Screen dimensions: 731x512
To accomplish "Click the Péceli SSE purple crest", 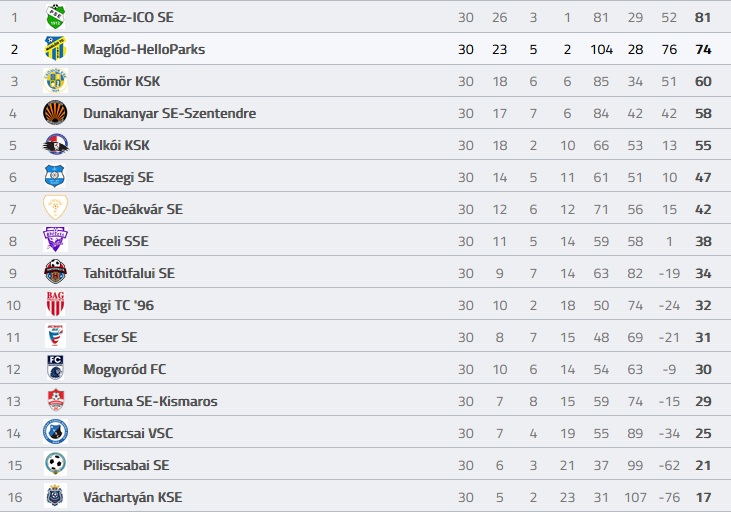I will 55,240.
